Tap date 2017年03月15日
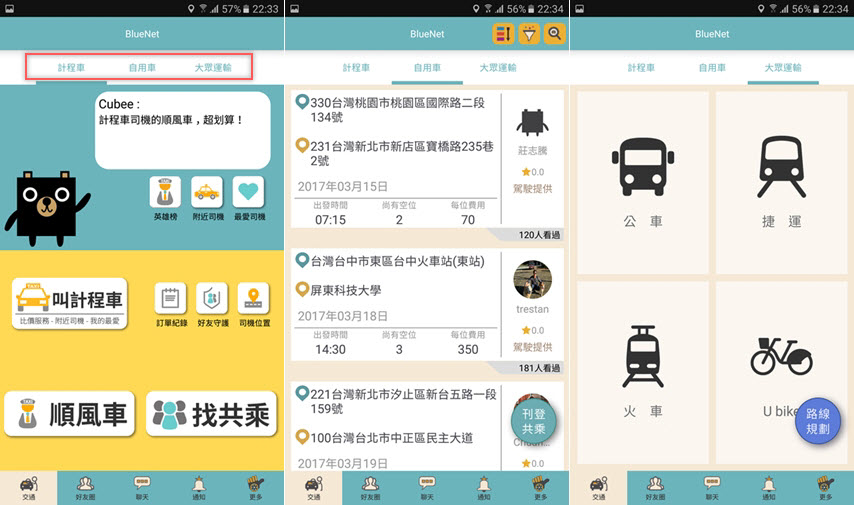This screenshot has height=505, width=854. click(x=343, y=186)
